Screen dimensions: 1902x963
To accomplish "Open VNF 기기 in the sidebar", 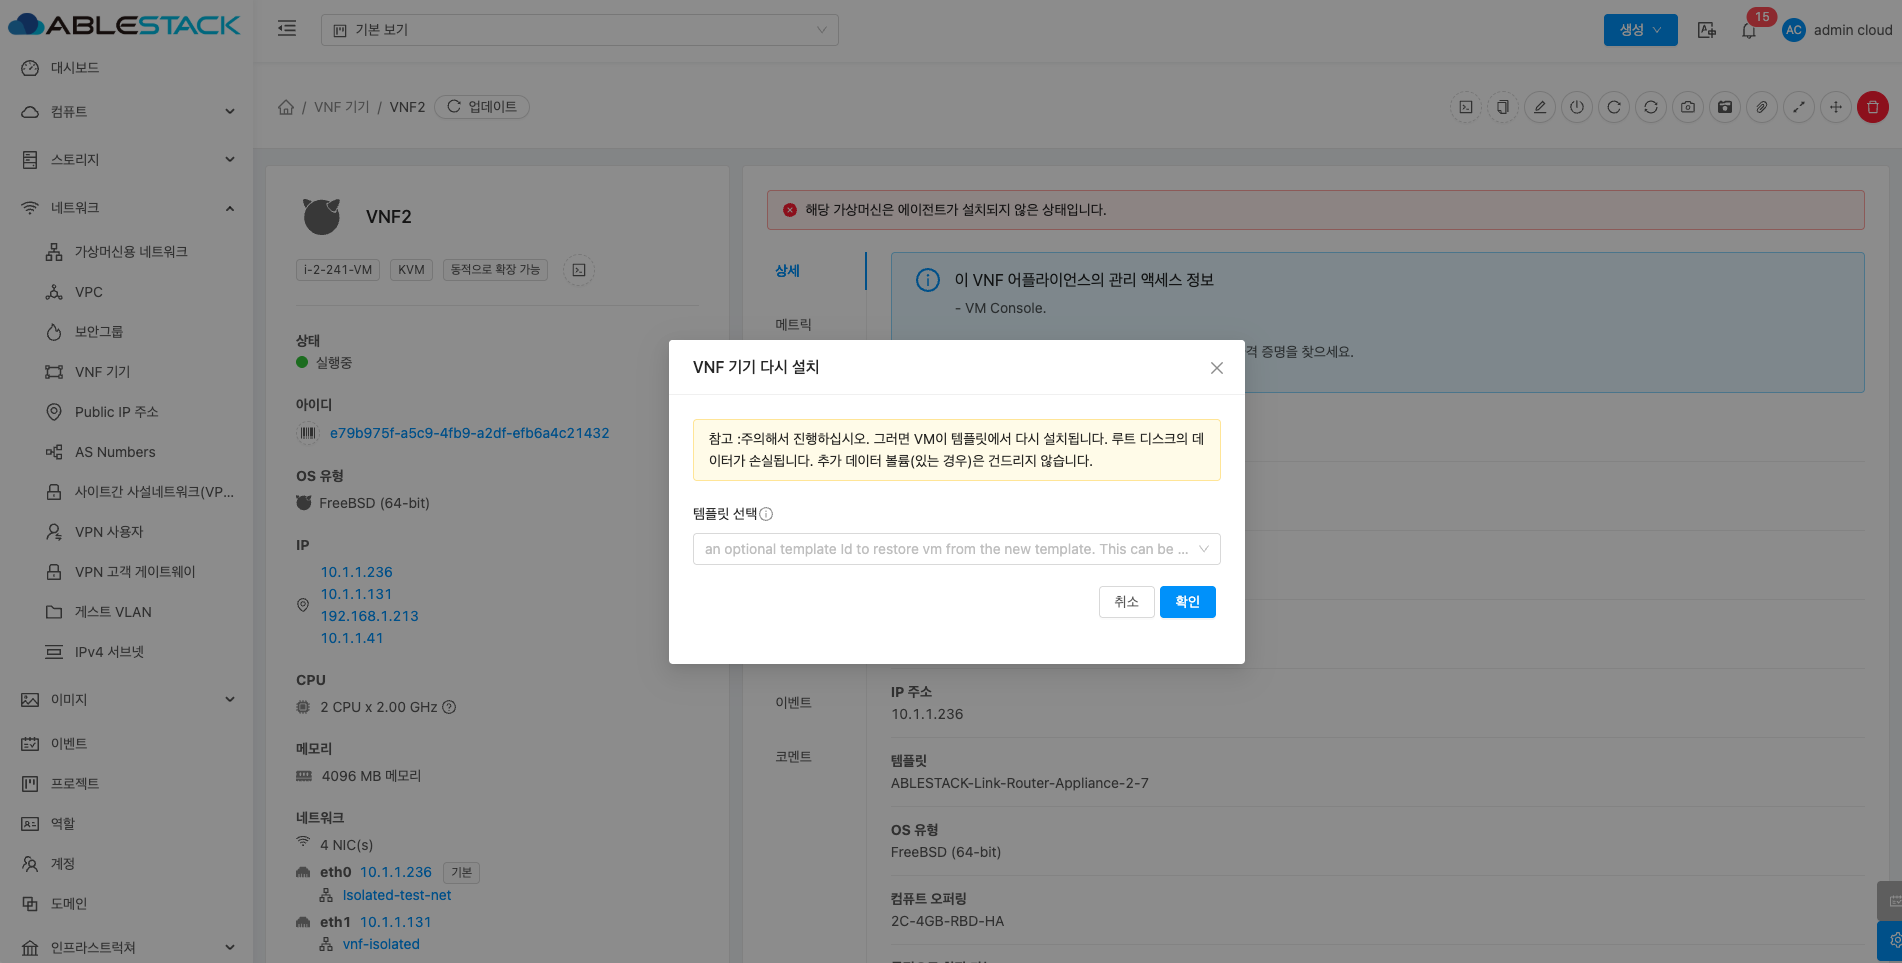I will tap(103, 372).
